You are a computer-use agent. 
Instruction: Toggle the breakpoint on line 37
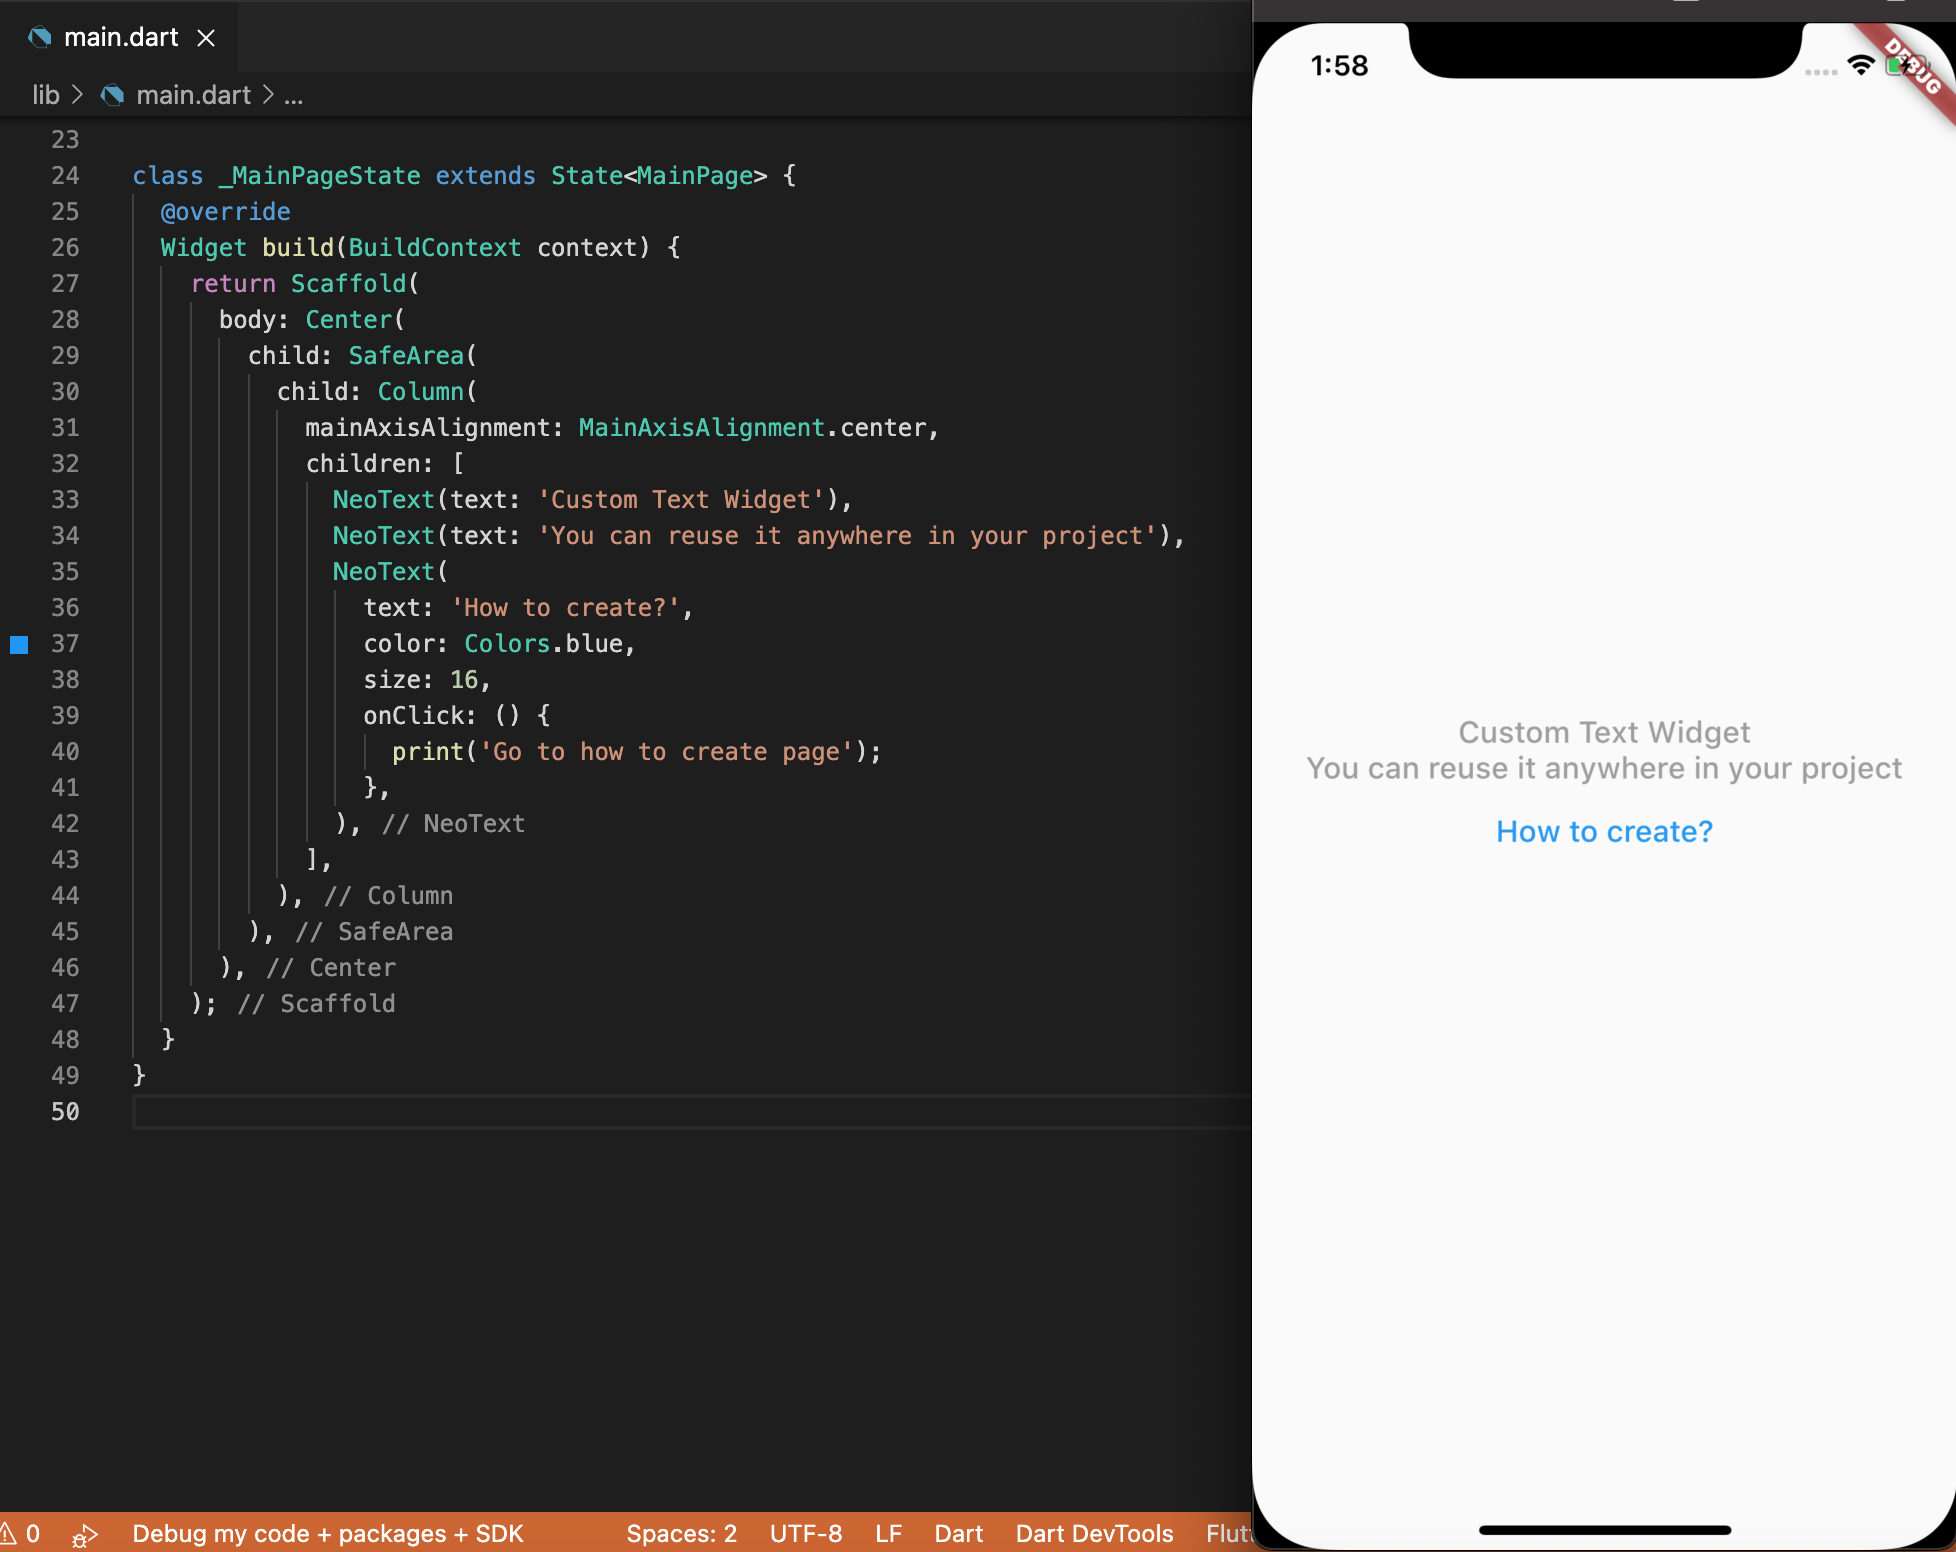tap(19, 644)
